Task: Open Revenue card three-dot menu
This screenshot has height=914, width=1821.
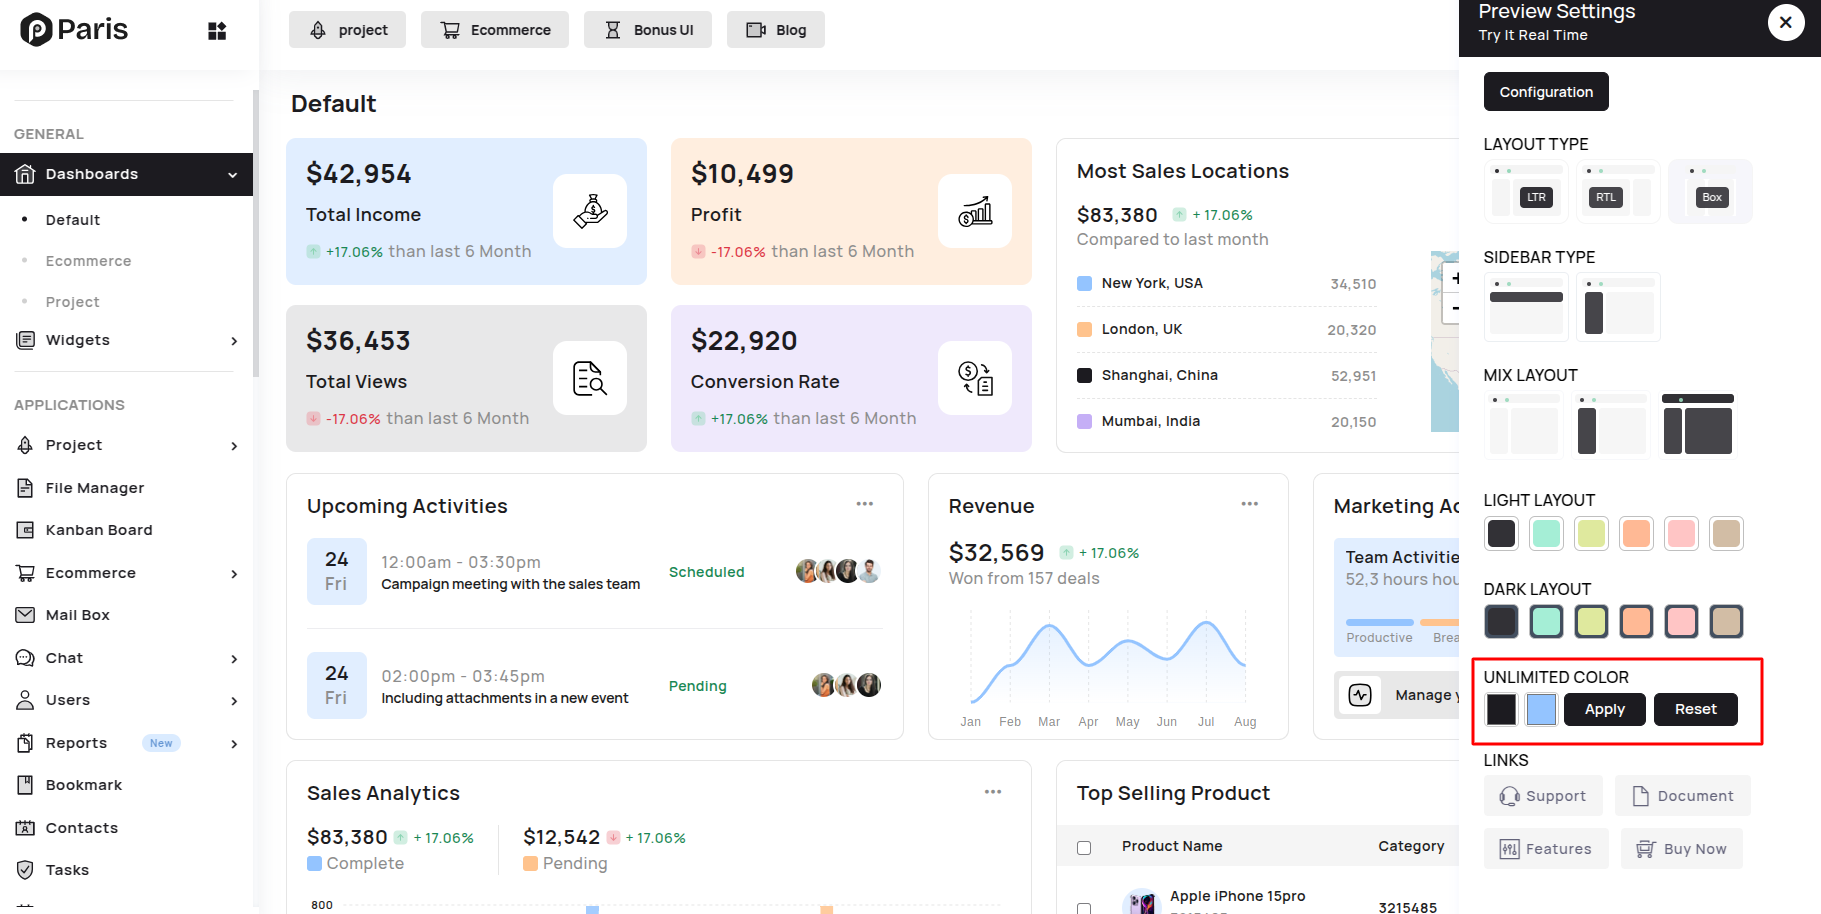Action: pos(1250,504)
